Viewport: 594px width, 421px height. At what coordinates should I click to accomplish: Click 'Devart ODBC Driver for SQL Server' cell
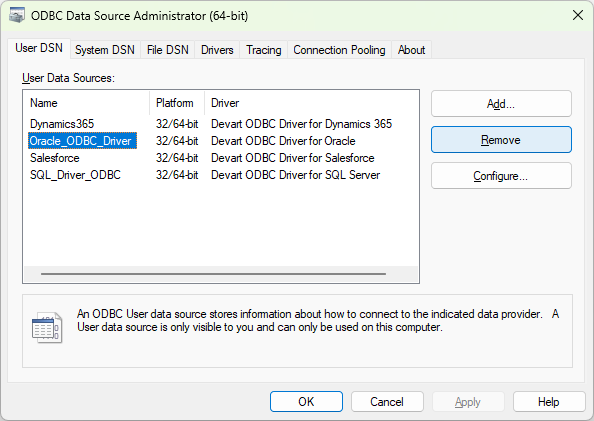click(295, 175)
